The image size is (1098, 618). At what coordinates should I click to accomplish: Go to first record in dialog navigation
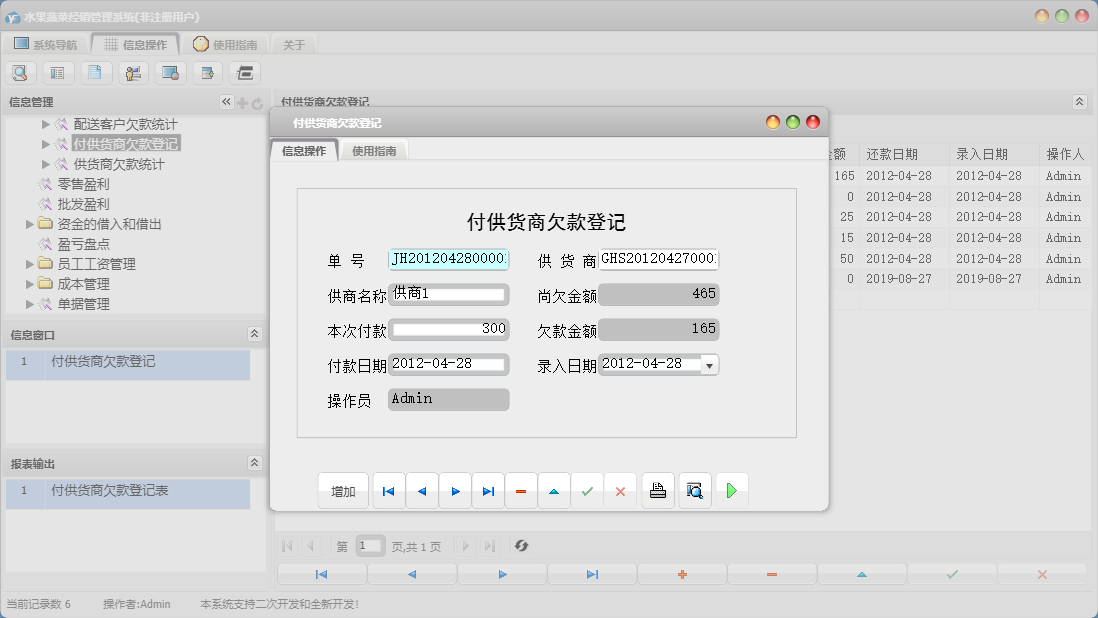(x=389, y=491)
